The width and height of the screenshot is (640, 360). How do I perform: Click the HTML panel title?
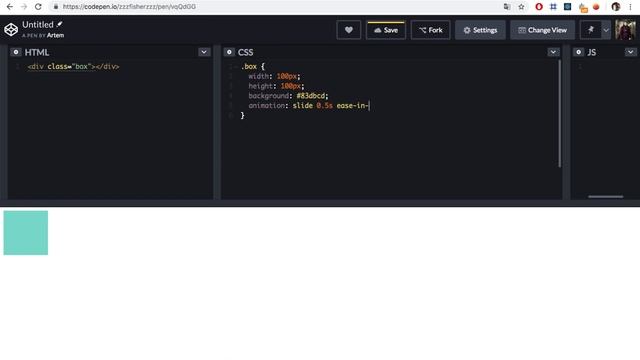pos(37,52)
